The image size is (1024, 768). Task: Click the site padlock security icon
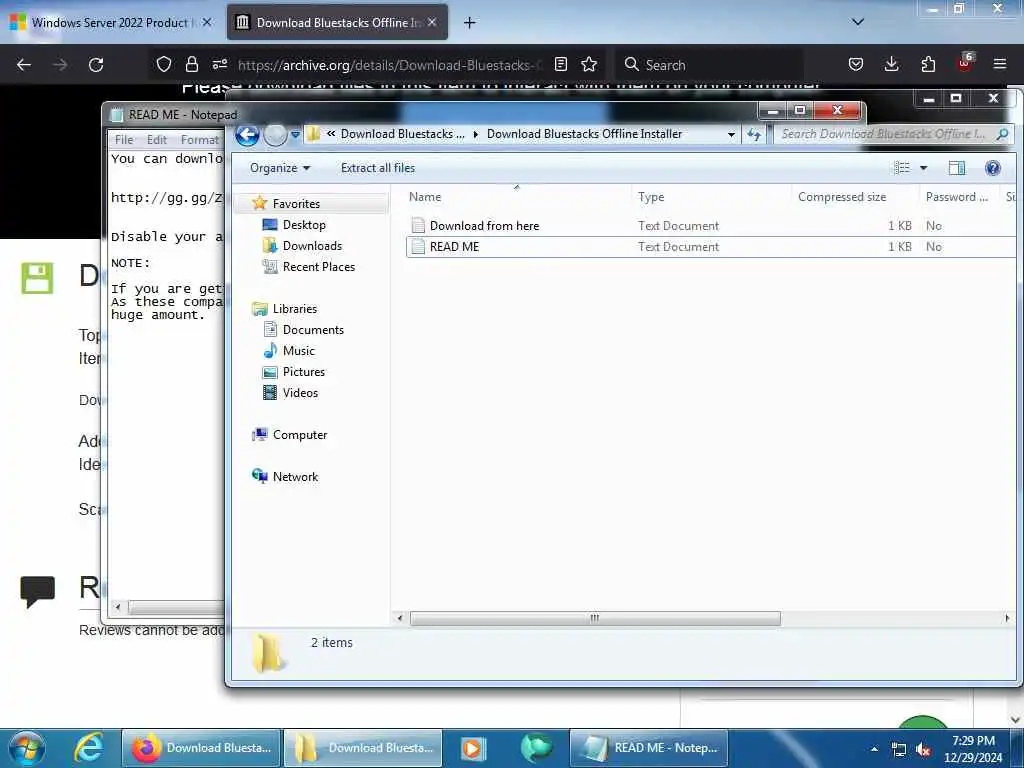191,64
